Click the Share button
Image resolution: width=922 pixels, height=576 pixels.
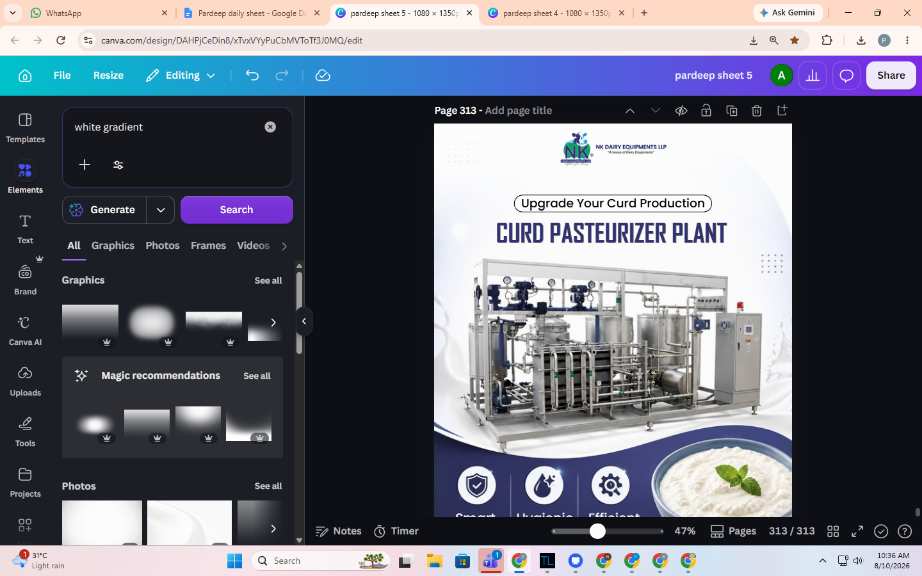tap(891, 75)
